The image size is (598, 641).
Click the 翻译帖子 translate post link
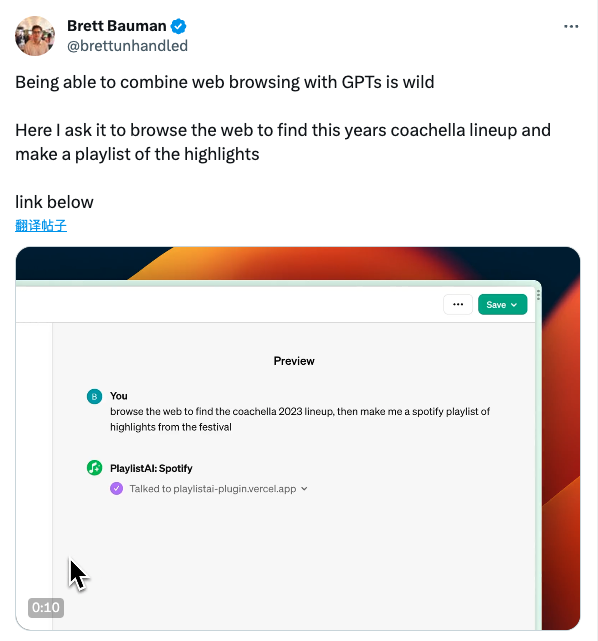pos(41,225)
